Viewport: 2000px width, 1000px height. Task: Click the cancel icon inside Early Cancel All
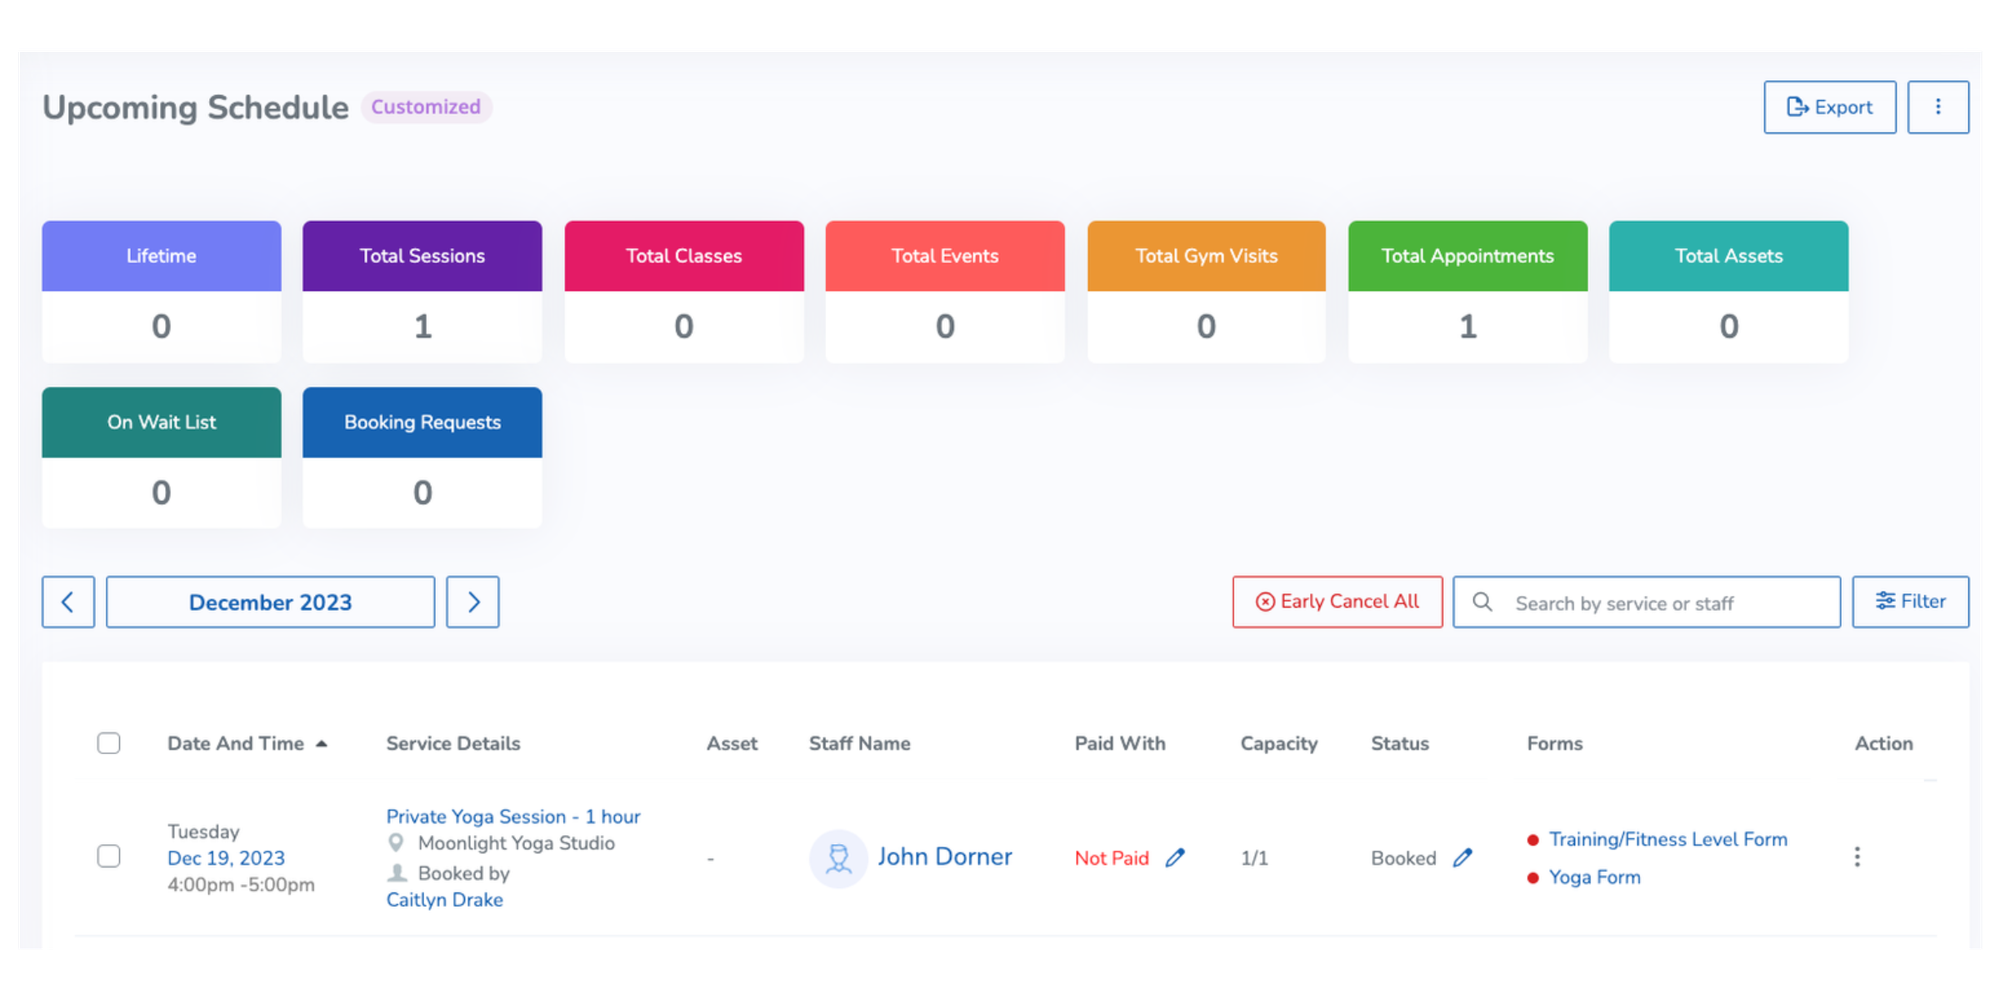pyautogui.click(x=1264, y=601)
